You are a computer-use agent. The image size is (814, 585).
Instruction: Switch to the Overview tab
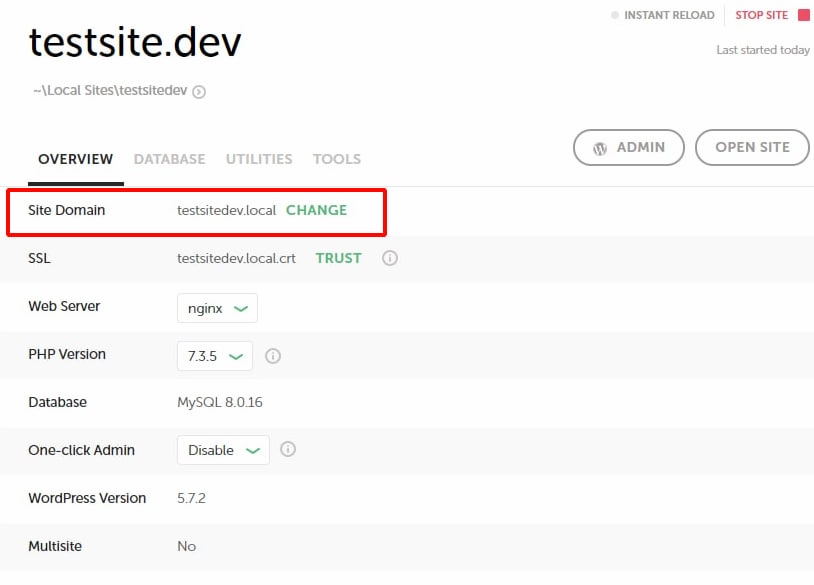click(76, 159)
